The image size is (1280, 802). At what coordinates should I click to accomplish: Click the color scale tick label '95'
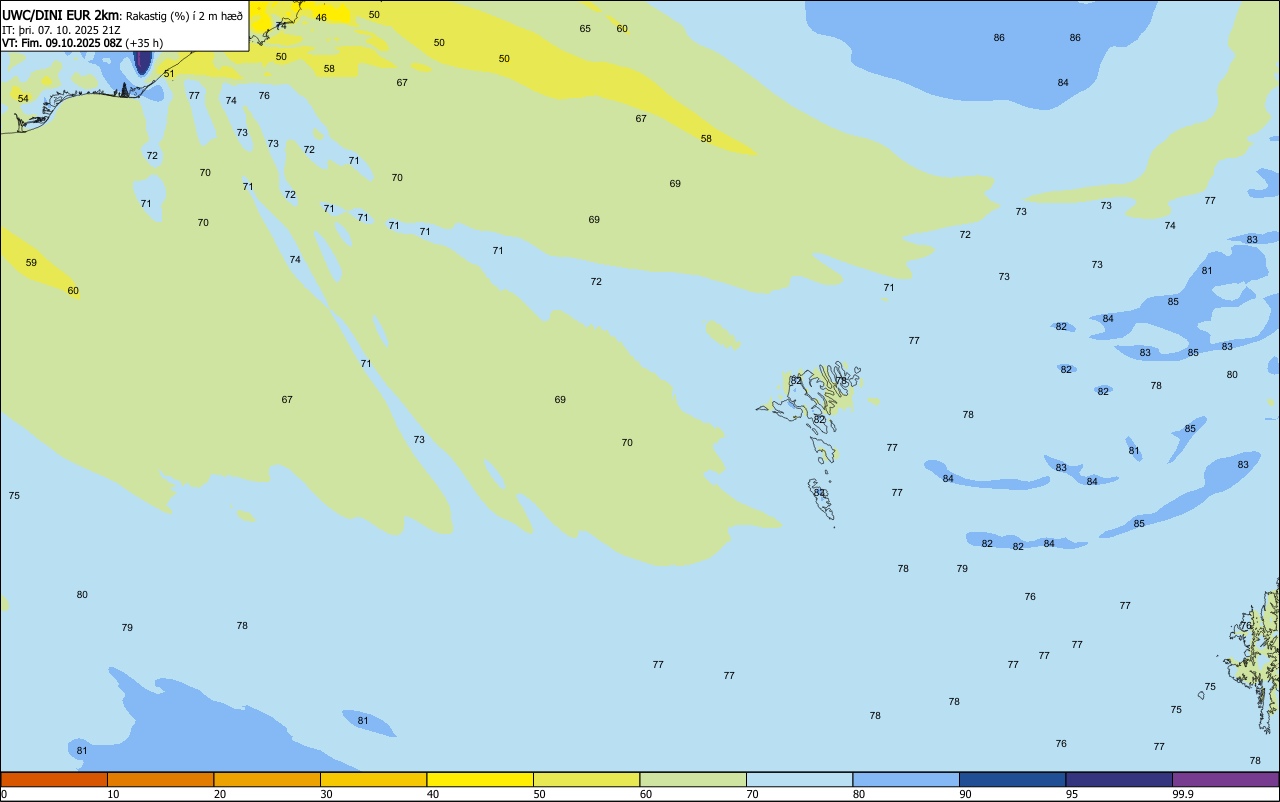1072,794
